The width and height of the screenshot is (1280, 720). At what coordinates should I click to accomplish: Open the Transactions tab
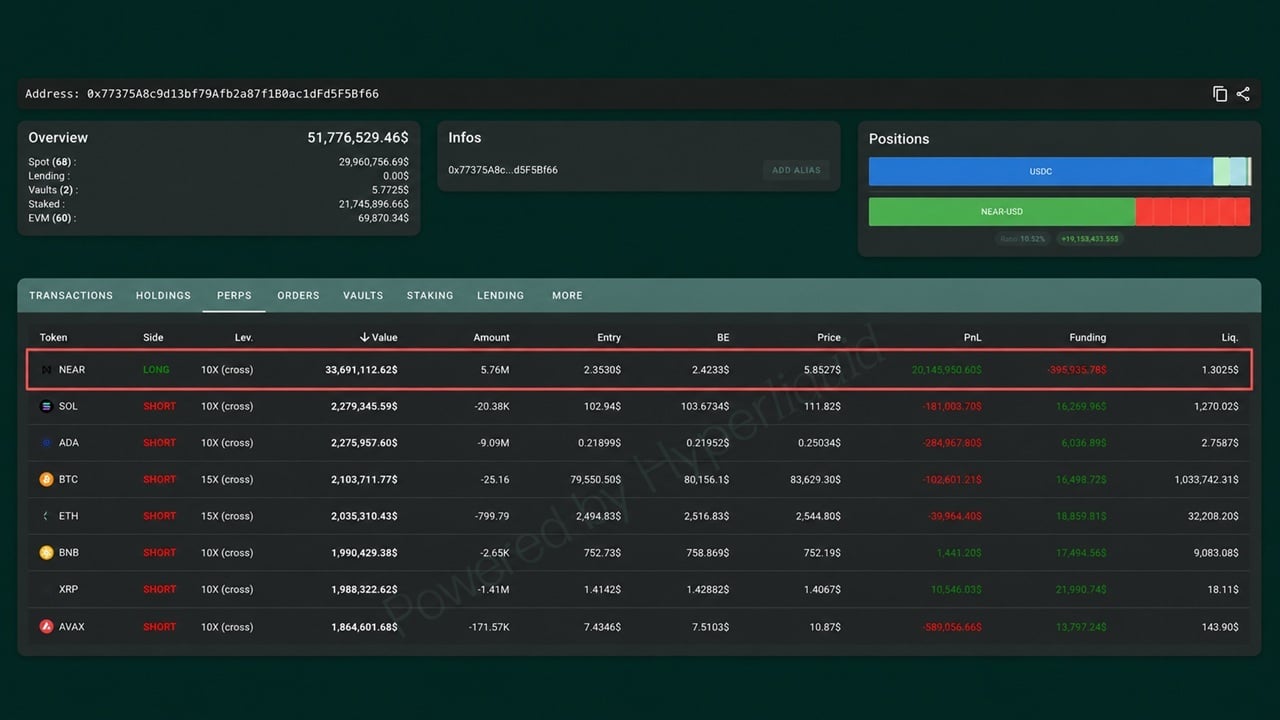coord(71,295)
